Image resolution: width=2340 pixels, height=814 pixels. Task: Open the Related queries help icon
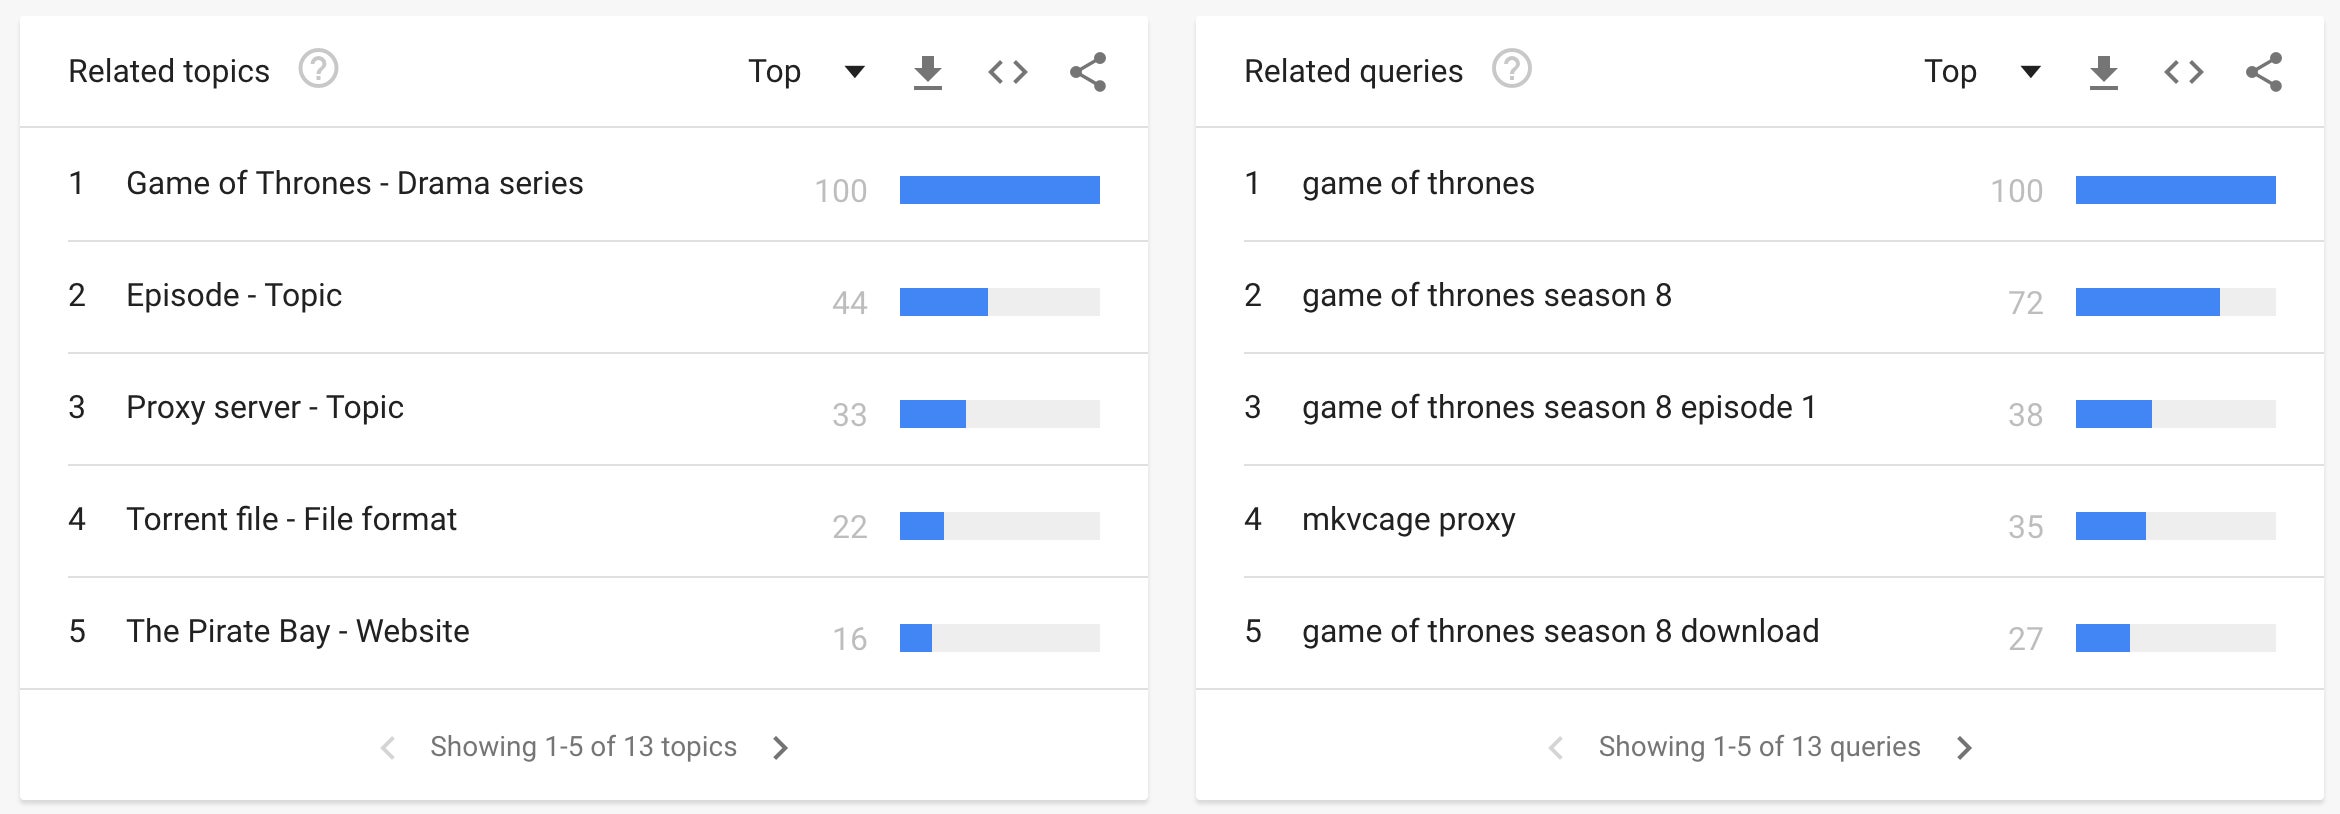point(1511,69)
